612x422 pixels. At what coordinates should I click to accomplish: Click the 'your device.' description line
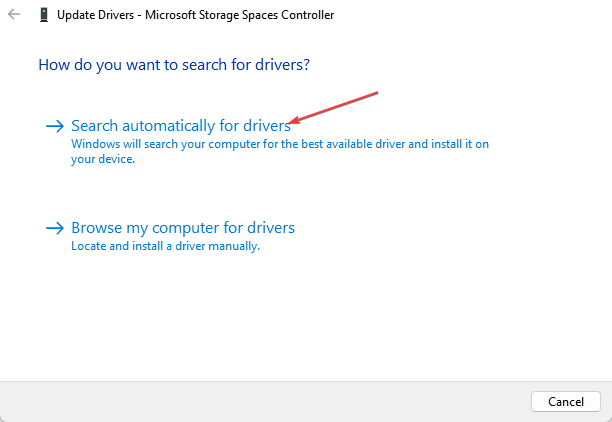click(x=103, y=159)
